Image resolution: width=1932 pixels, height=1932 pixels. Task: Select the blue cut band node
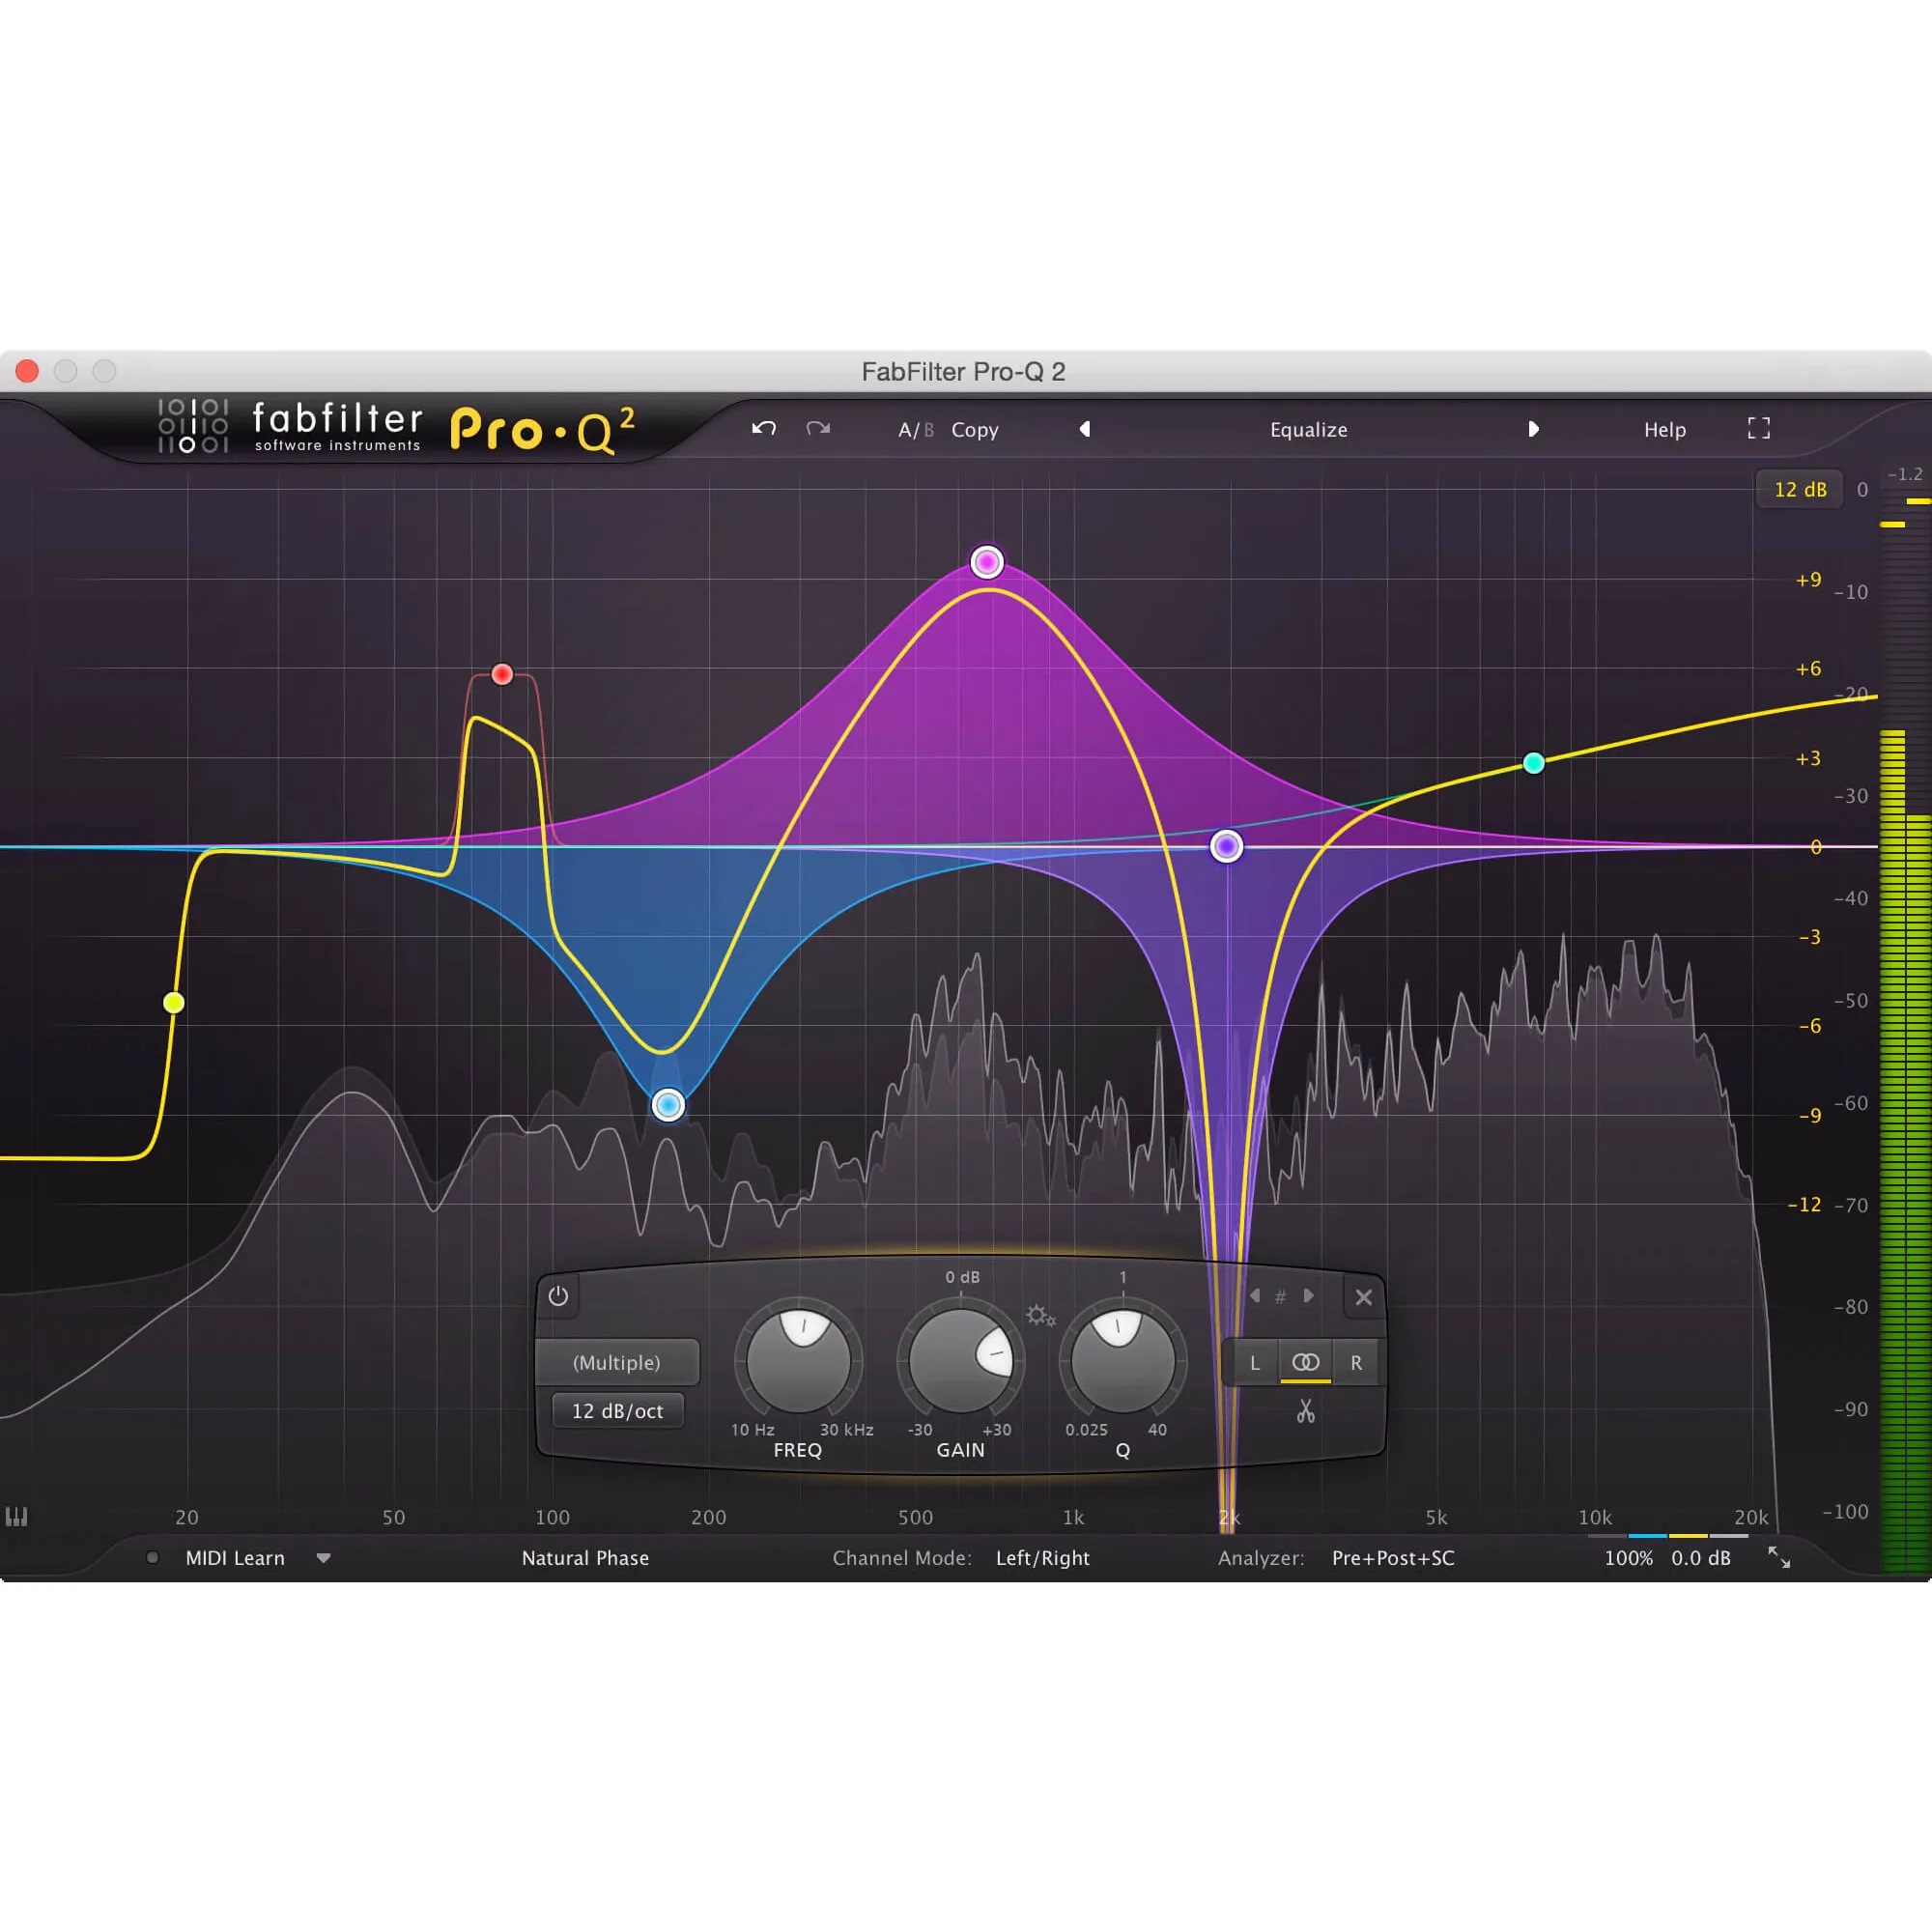pyautogui.click(x=668, y=1105)
